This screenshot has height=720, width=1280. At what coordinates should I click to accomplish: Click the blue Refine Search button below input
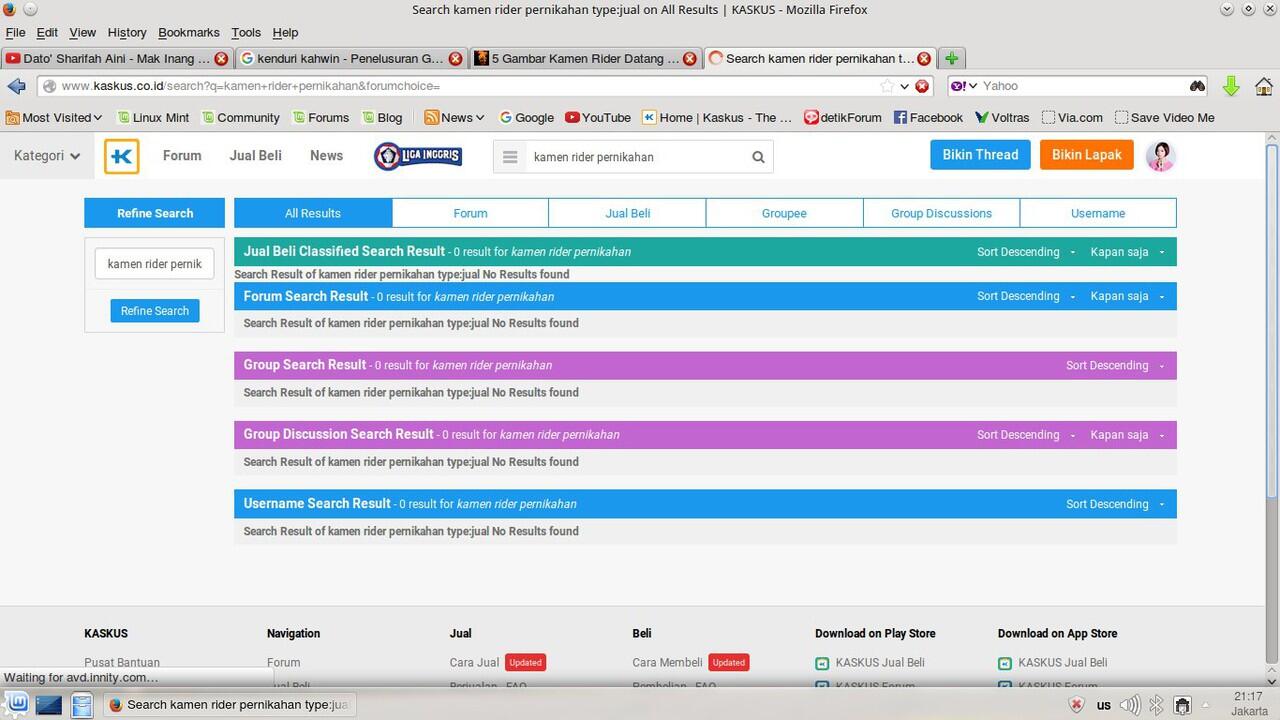155,311
